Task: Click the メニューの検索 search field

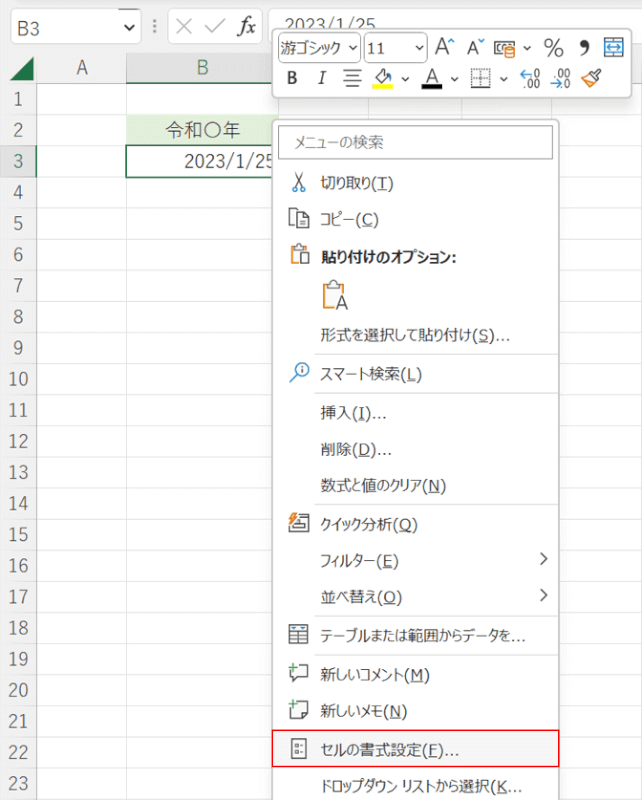Action: click(416, 143)
